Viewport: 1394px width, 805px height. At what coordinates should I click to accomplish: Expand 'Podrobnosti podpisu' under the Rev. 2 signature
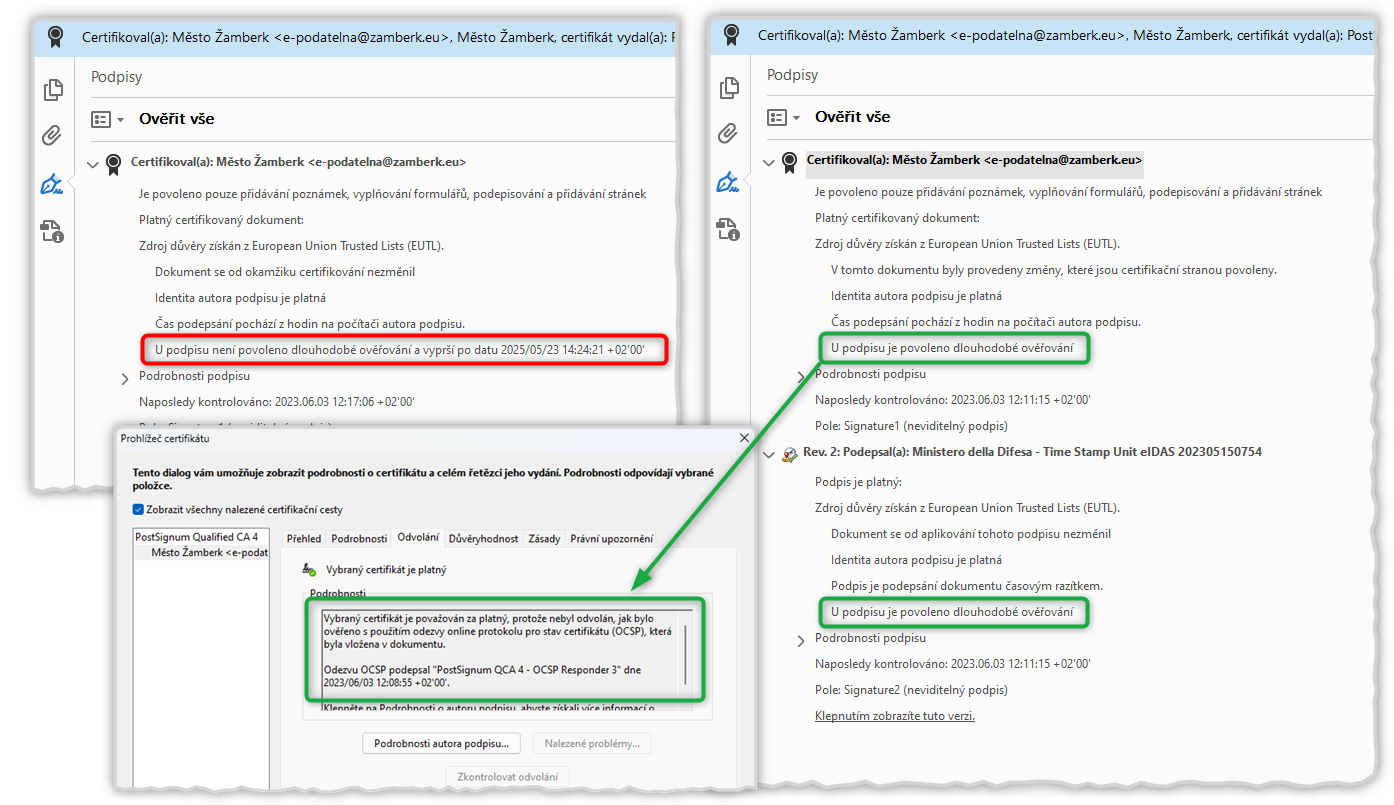point(801,640)
